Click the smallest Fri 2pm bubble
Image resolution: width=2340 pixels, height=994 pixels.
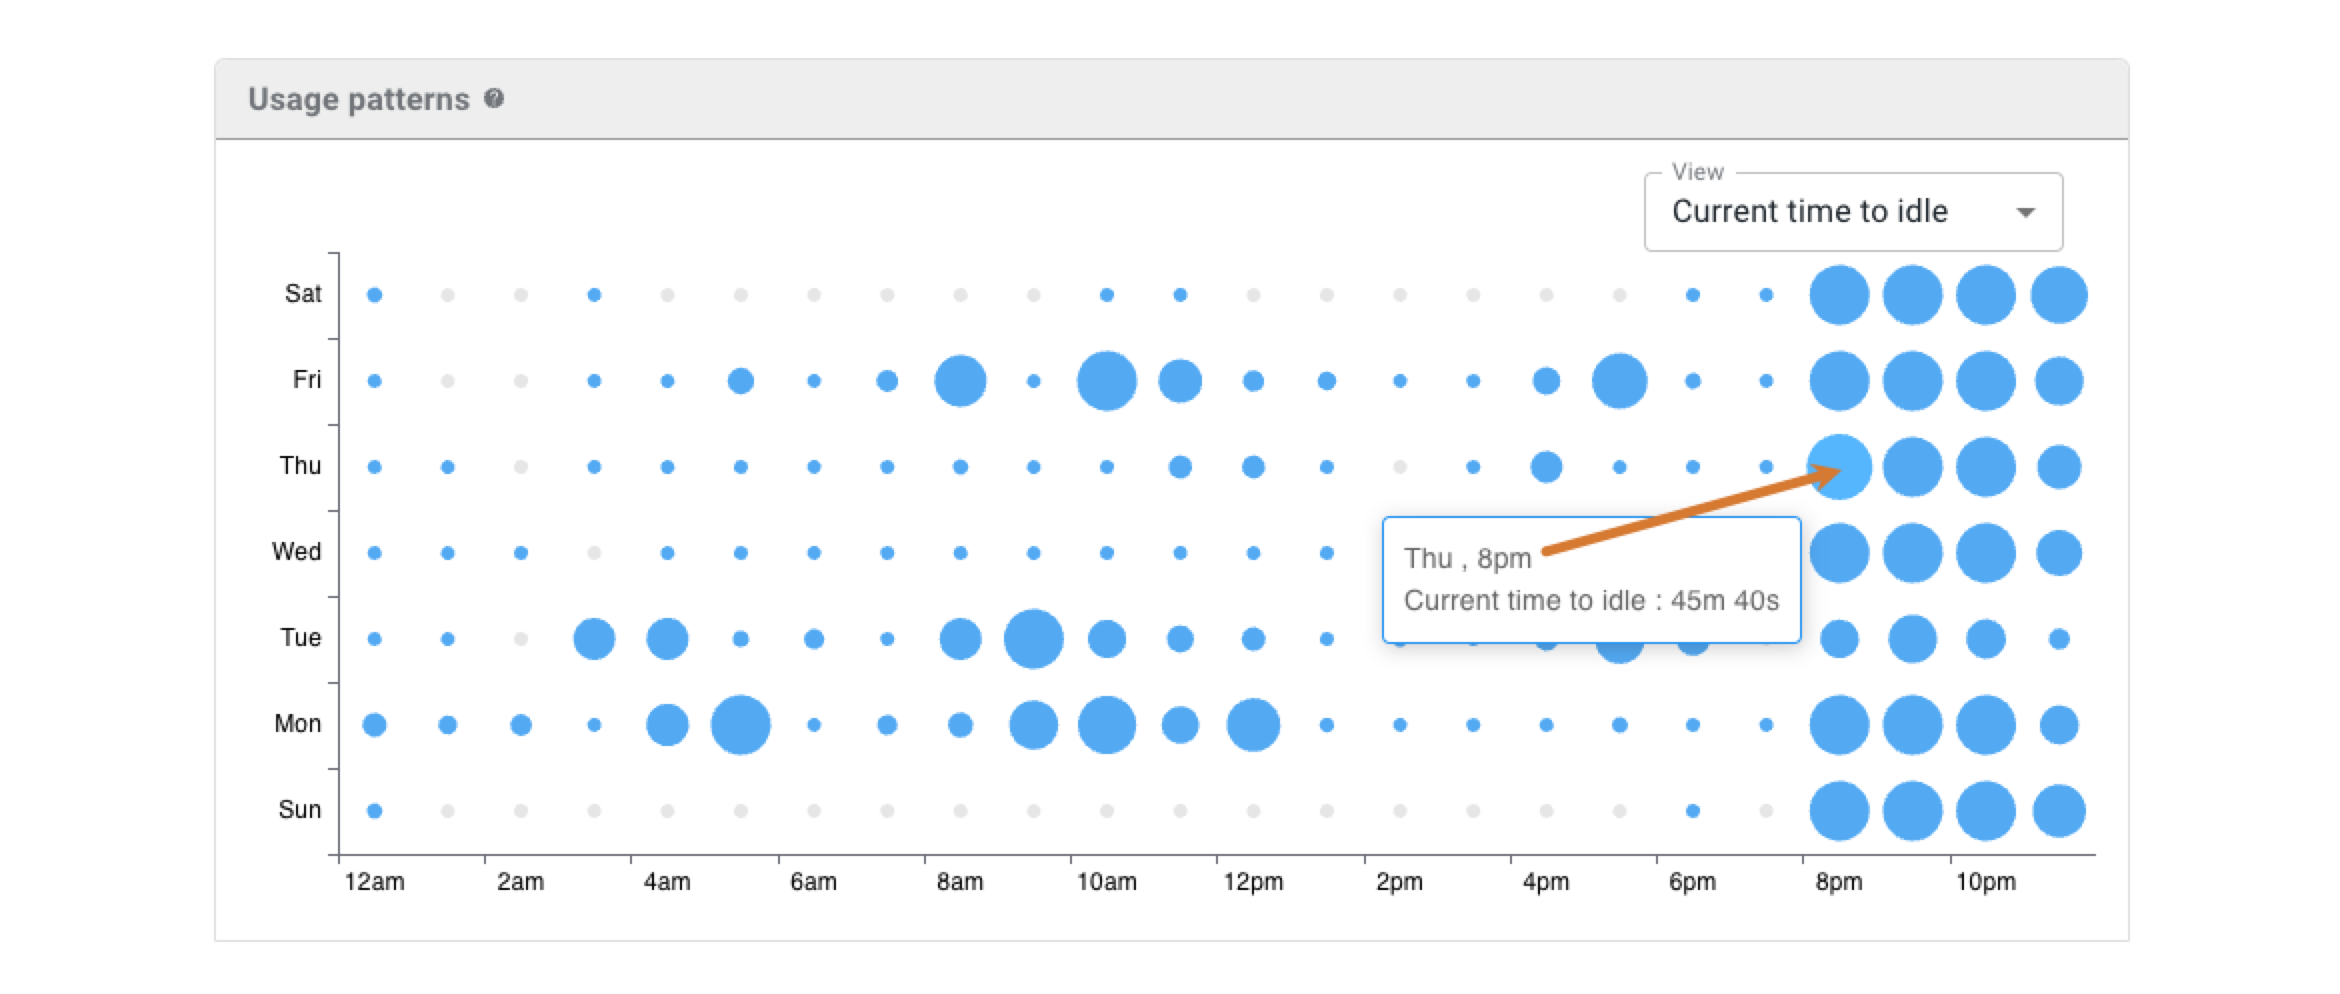1400,380
